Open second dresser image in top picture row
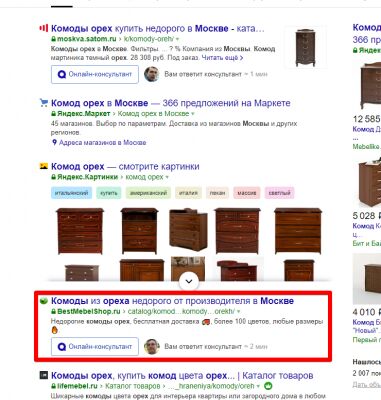Image resolution: width=381 pixels, height=400 pixels. coord(139,231)
